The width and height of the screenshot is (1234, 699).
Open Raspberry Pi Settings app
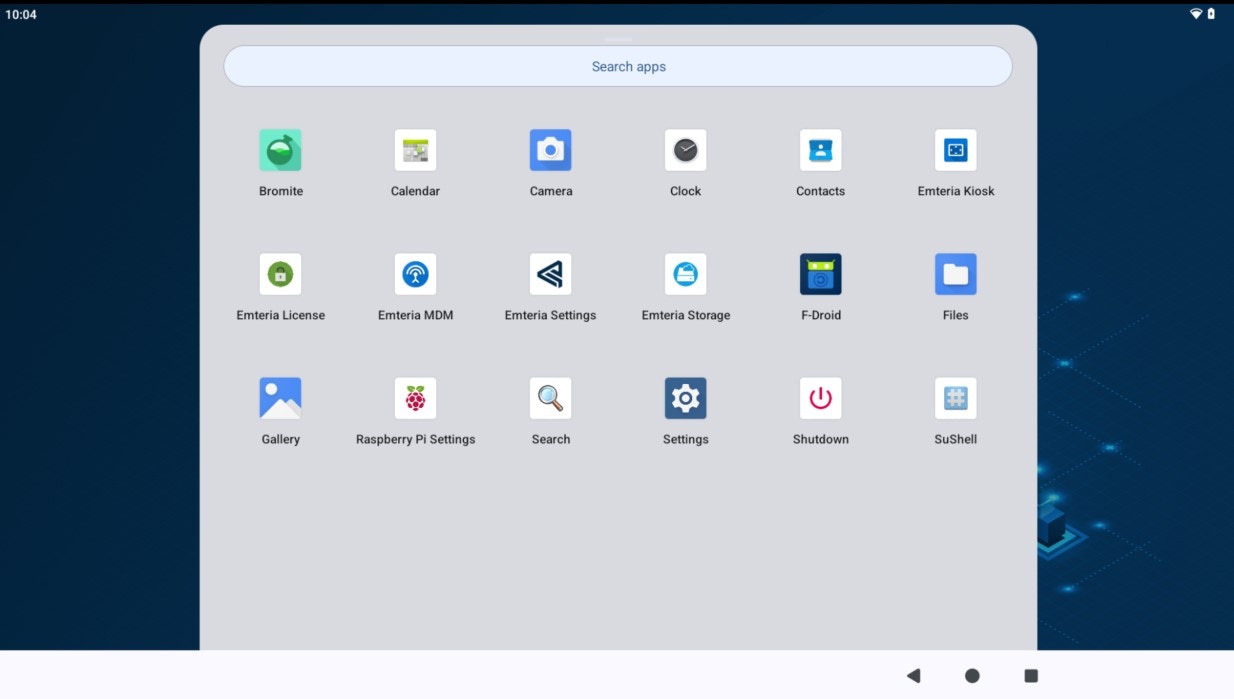(415, 398)
